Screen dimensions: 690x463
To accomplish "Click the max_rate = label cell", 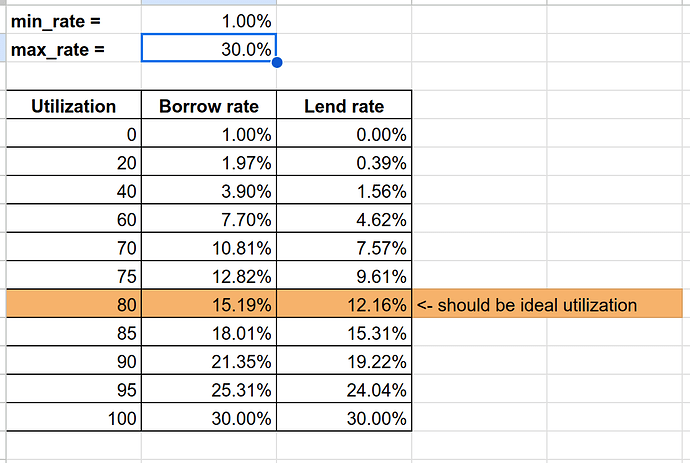I will pos(73,48).
